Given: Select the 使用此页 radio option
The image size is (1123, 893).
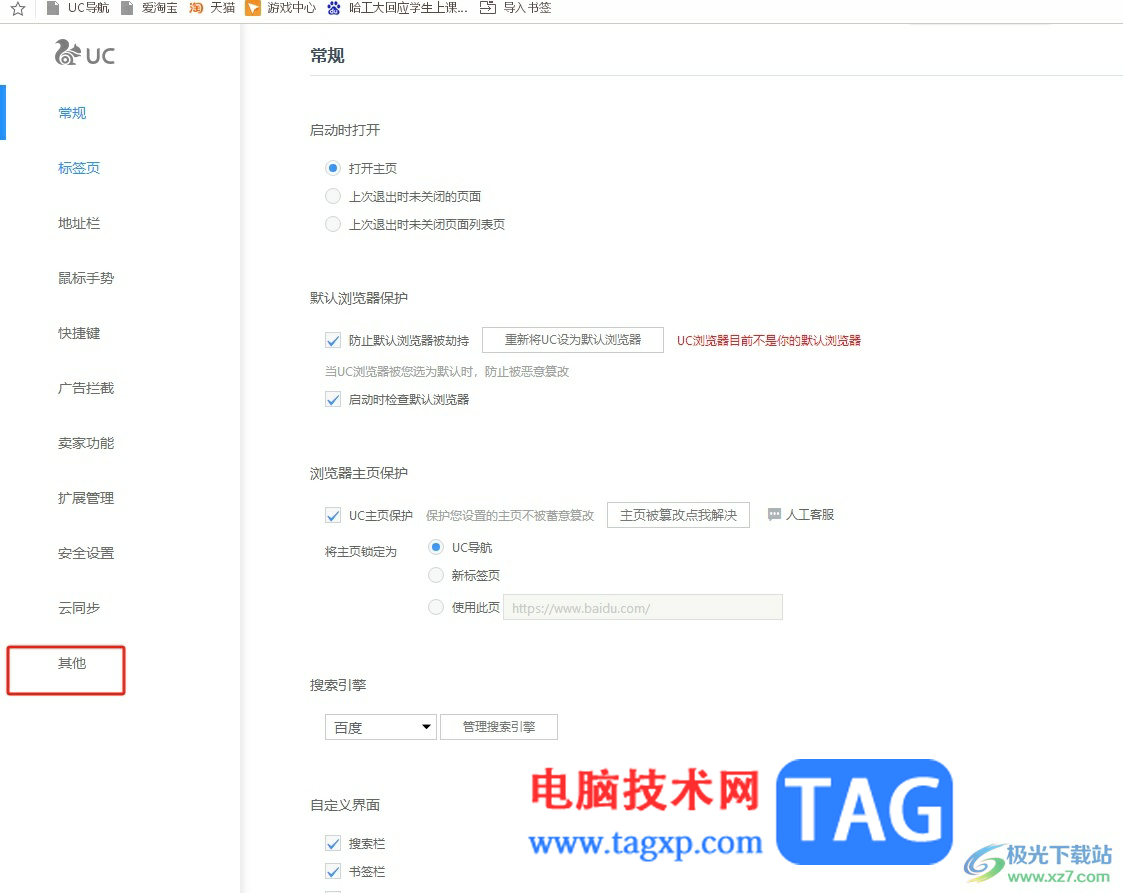Looking at the screenshot, I should click(436, 607).
